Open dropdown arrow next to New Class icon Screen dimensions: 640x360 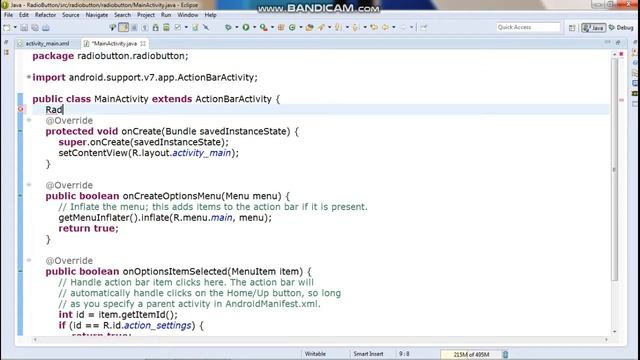(301, 27)
